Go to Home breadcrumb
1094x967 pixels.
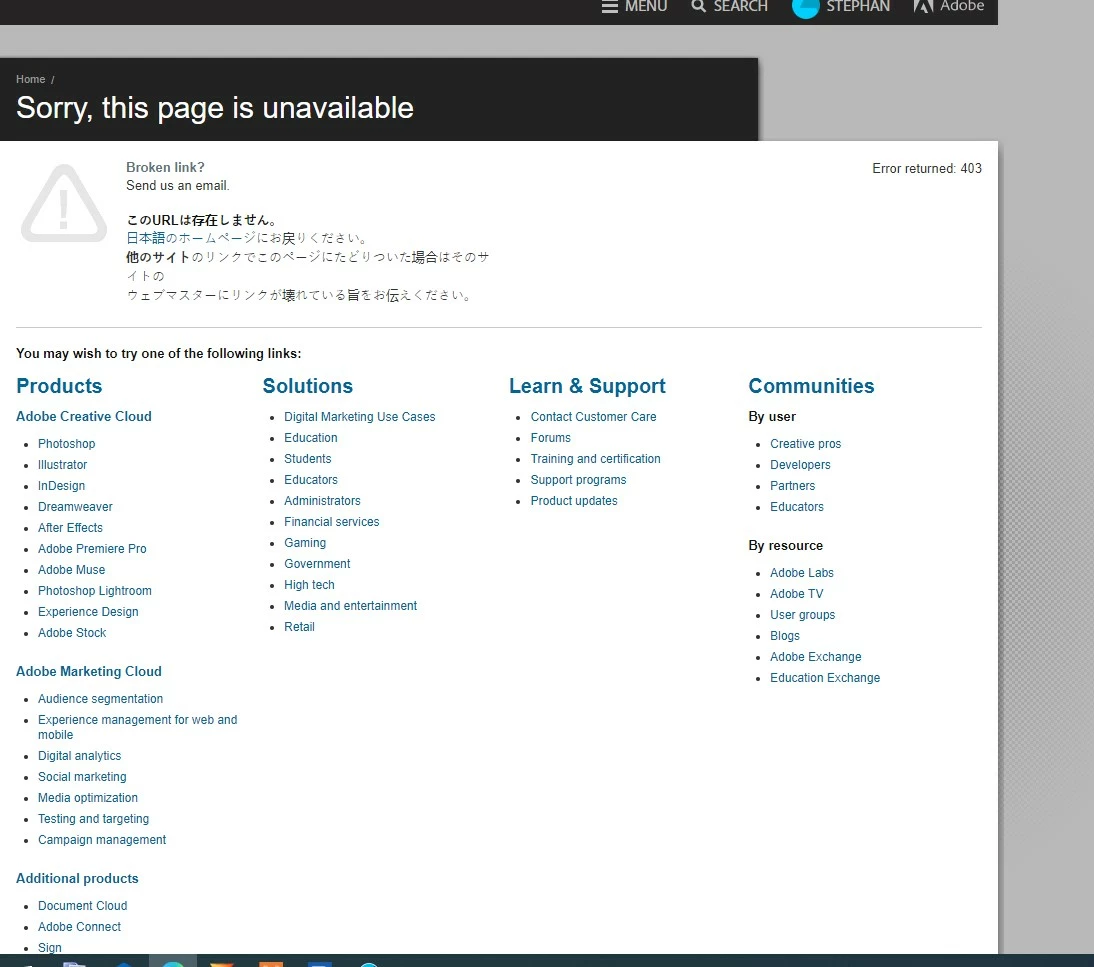tap(31, 80)
